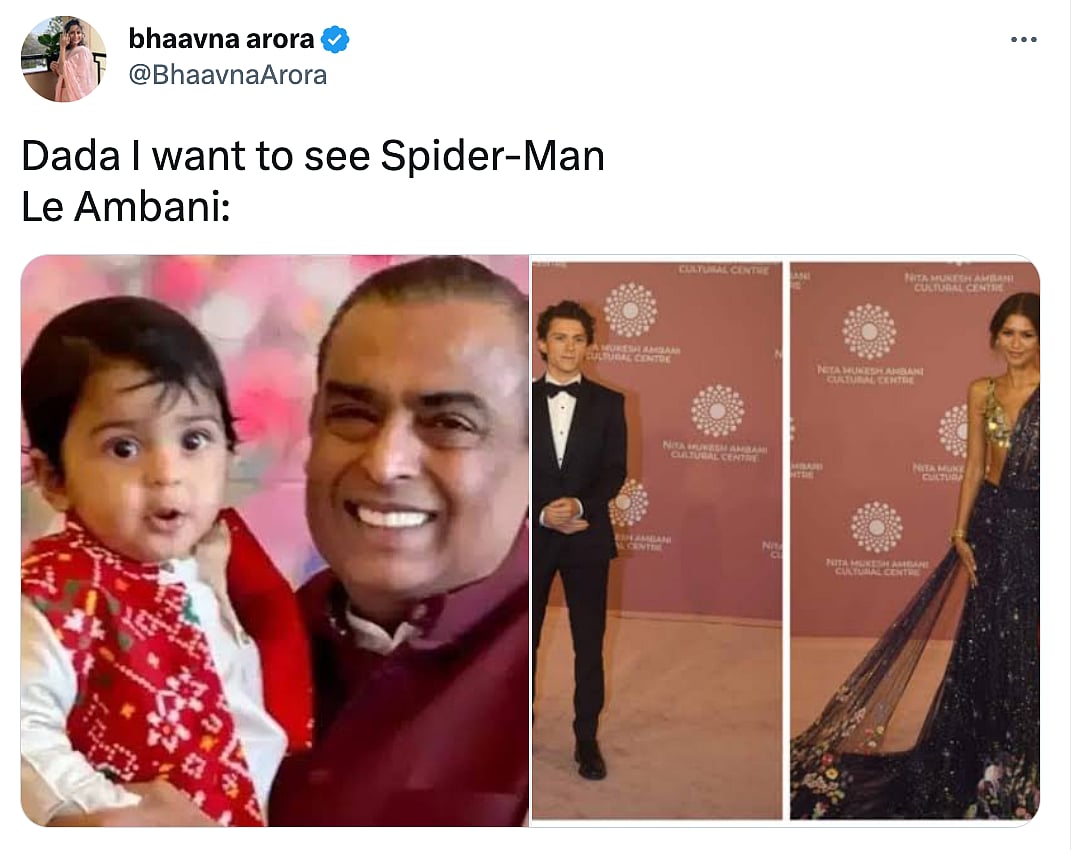
Task: Click the "Dada I want to see Spider-Man" text
Action: pos(313,157)
